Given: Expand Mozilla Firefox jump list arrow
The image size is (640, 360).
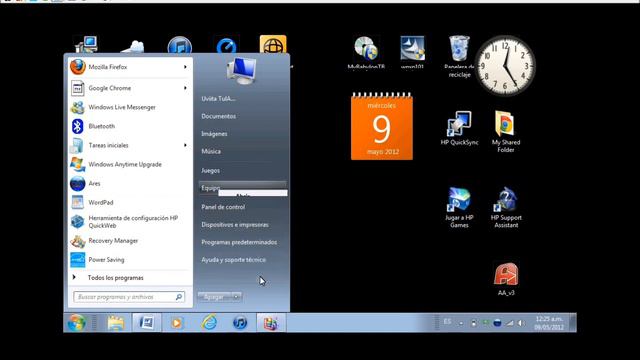Looking at the screenshot, I should 185,67.
